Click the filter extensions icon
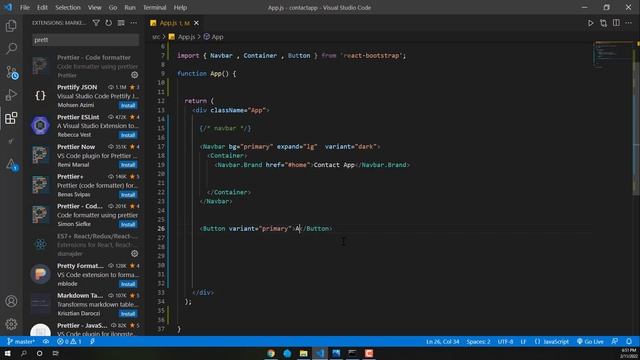Screen dimensions: 640x360 tap(96, 23)
